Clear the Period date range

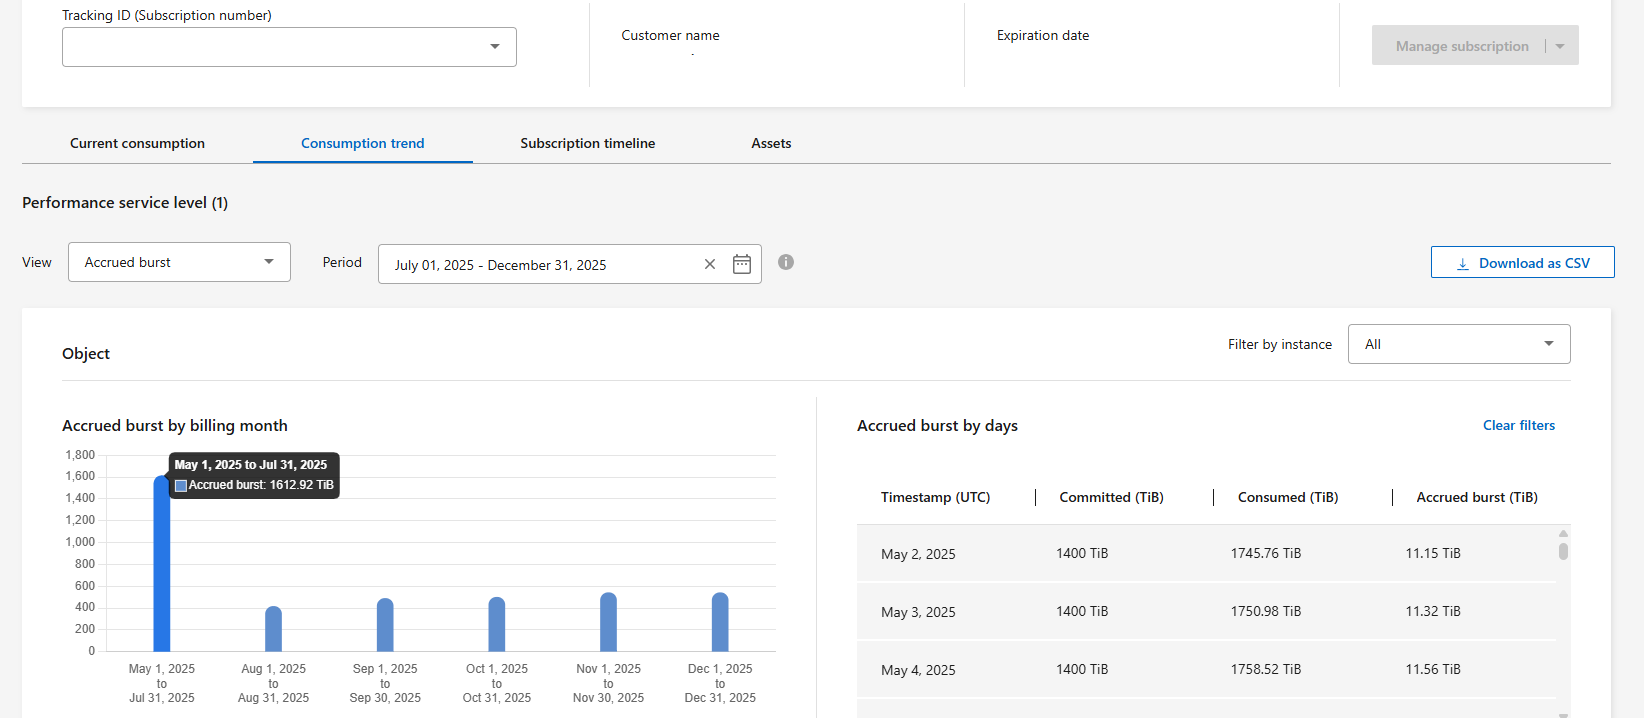tap(710, 264)
